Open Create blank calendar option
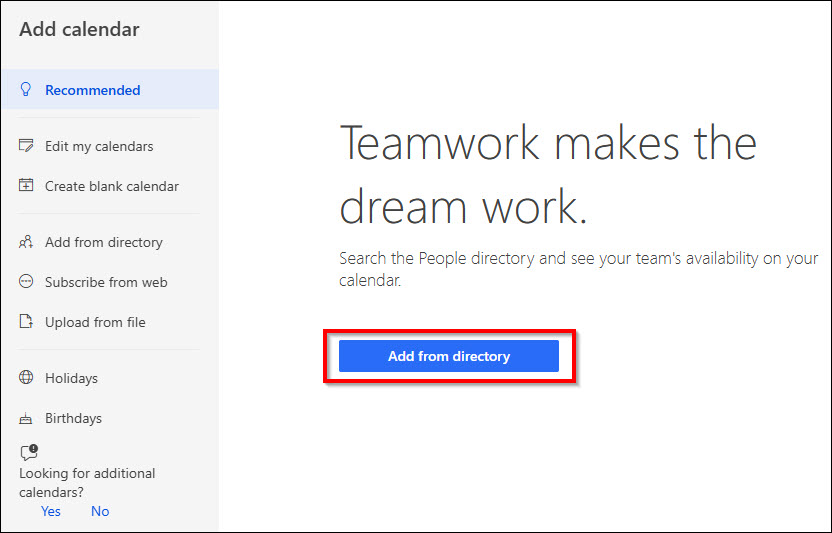 pos(112,186)
